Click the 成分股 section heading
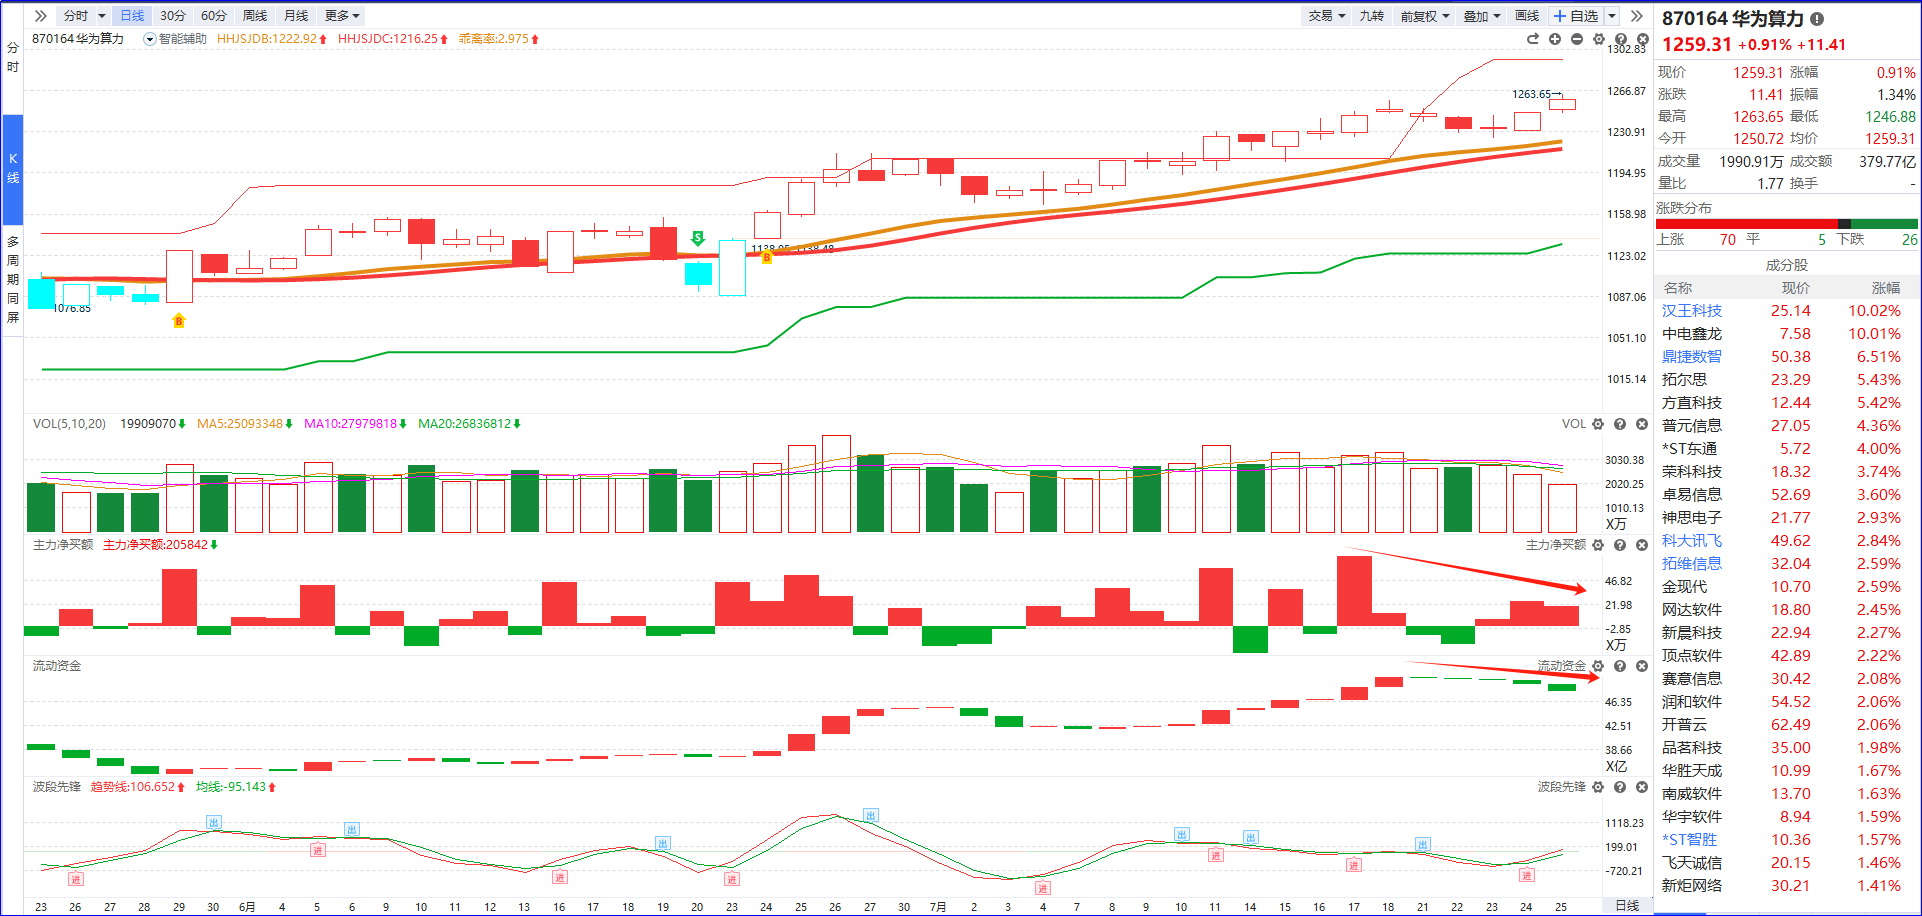1922x916 pixels. (x=1786, y=265)
